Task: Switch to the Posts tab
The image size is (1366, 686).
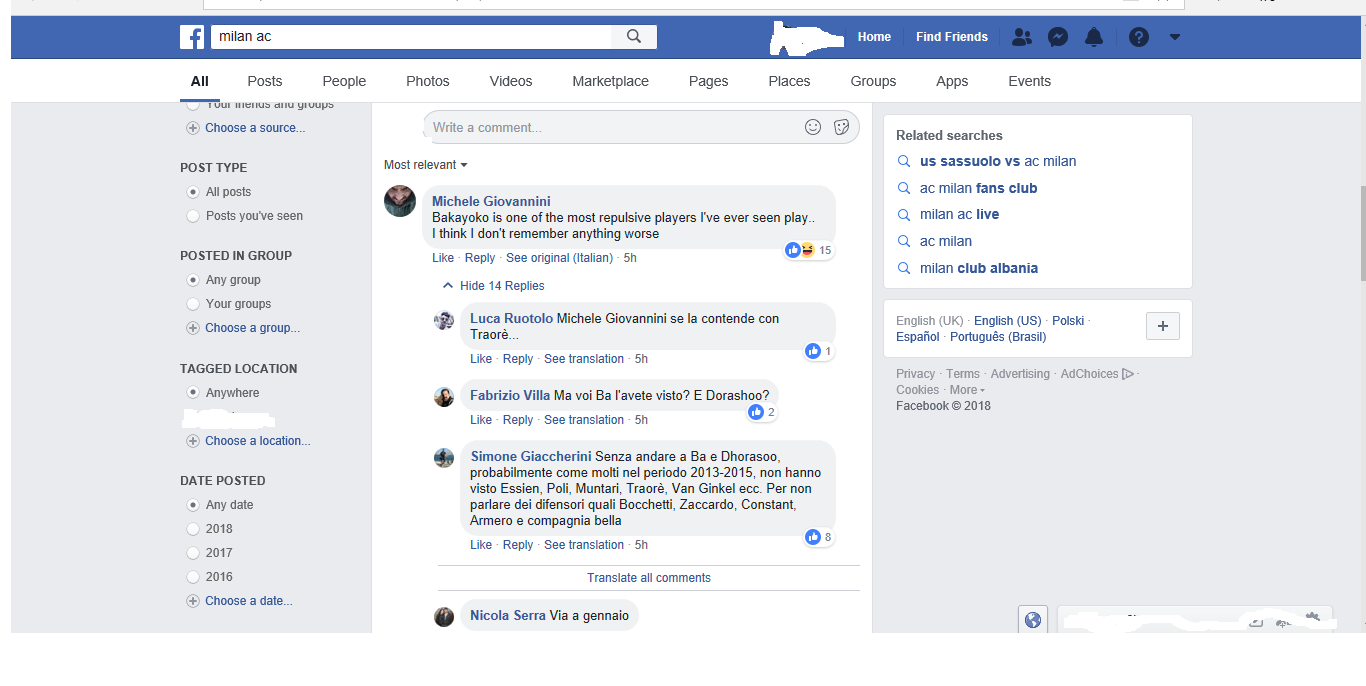Action: 265,81
